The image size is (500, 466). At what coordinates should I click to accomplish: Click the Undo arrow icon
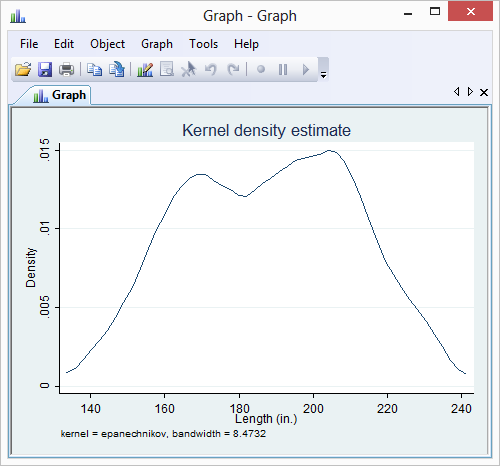tap(211, 69)
